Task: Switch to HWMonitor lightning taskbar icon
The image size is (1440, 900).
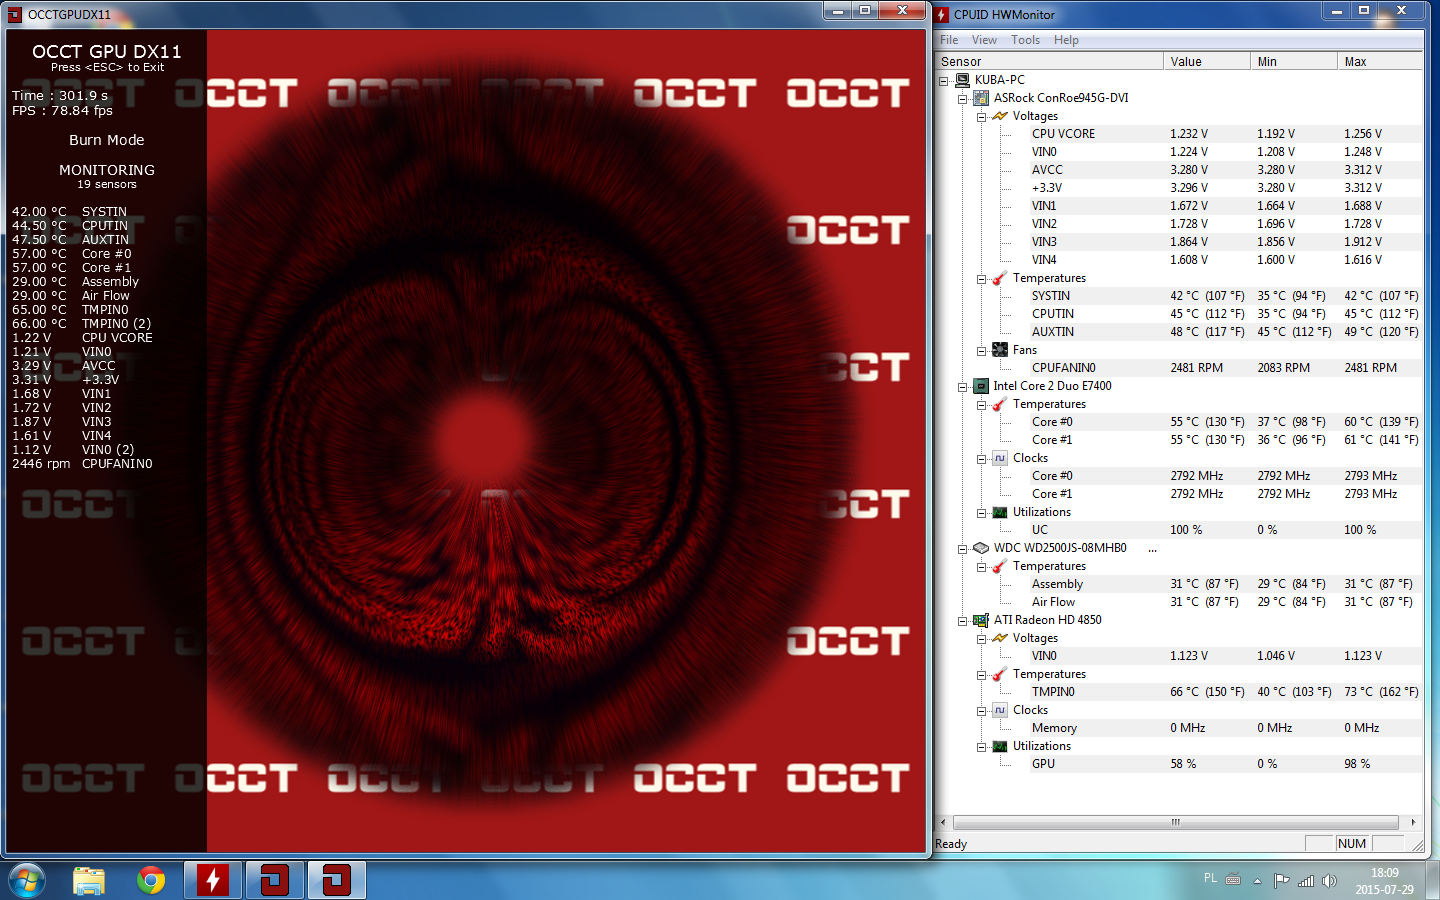Action: click(212, 880)
